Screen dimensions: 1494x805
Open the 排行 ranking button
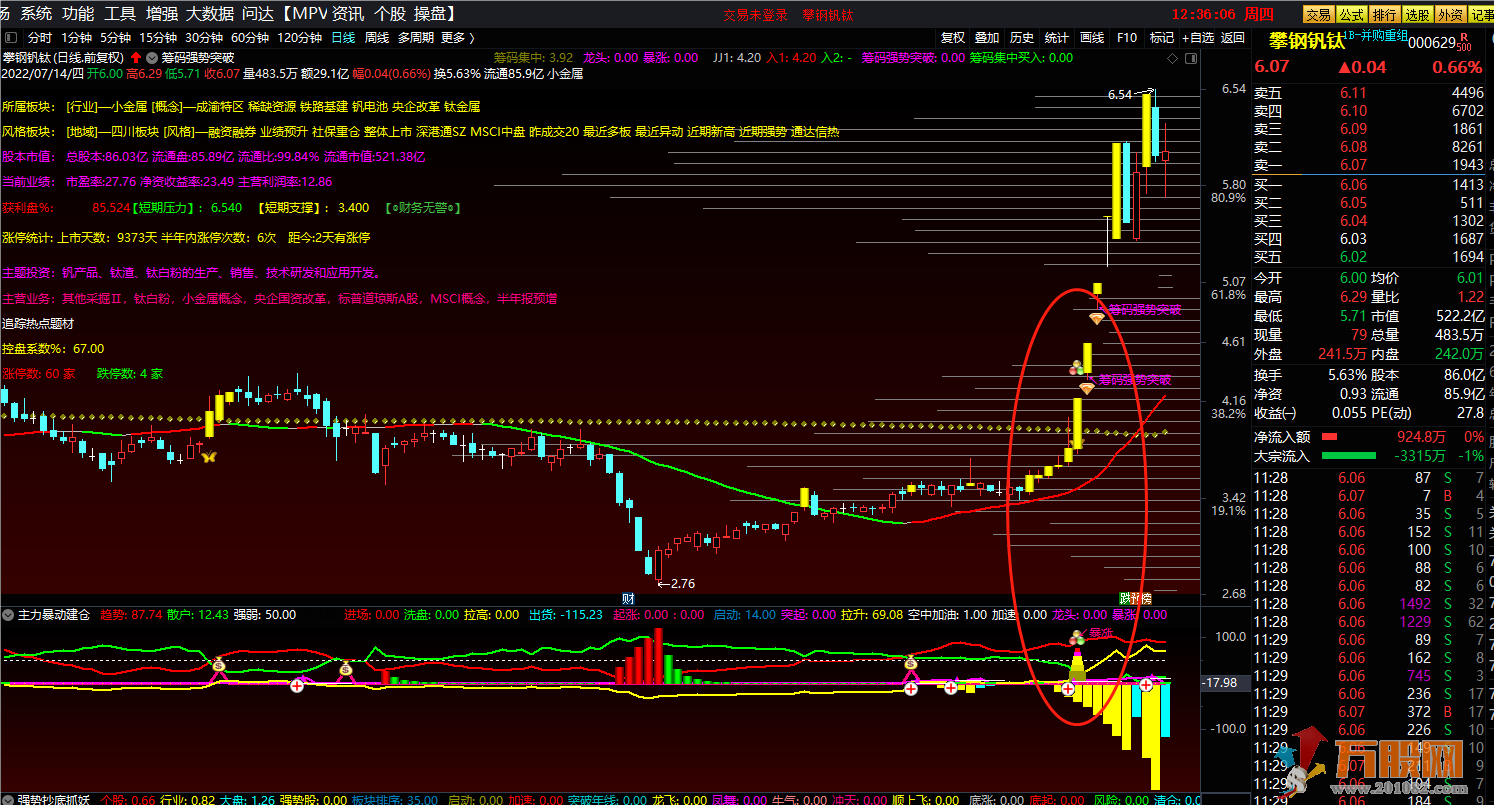(1384, 14)
